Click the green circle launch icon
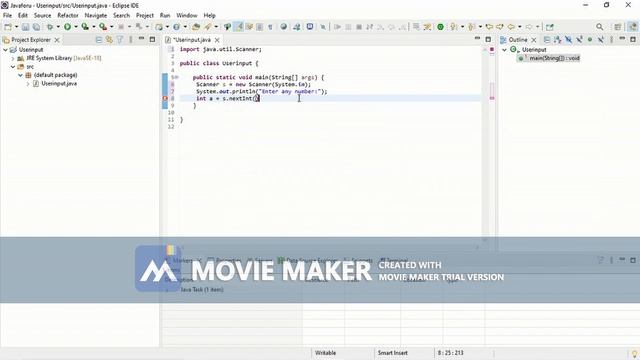Screen dimensions: 640x360 pyautogui.click(x=440, y=27)
